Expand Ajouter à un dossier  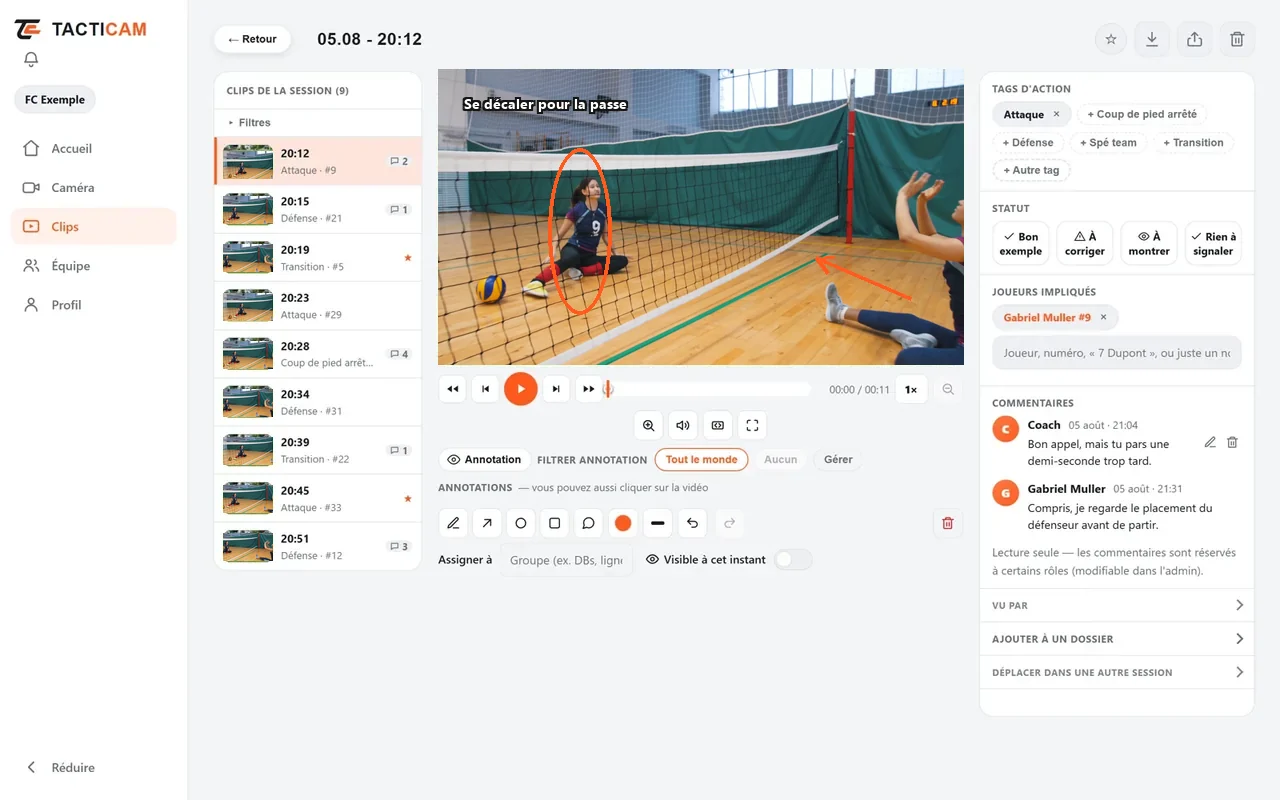coord(1117,639)
